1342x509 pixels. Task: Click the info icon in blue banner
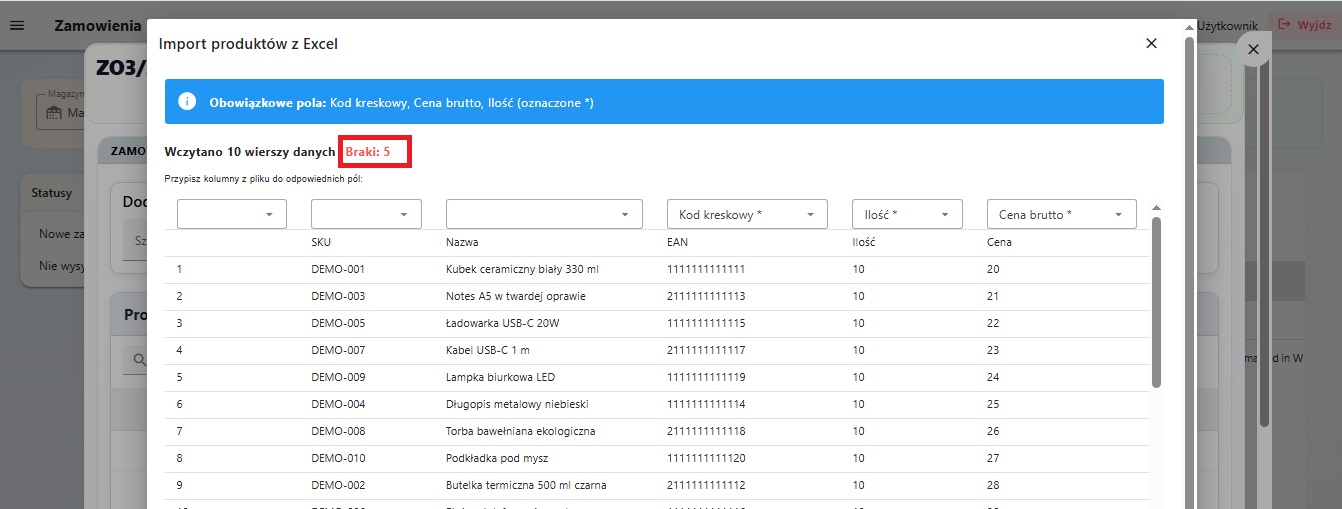click(x=187, y=102)
